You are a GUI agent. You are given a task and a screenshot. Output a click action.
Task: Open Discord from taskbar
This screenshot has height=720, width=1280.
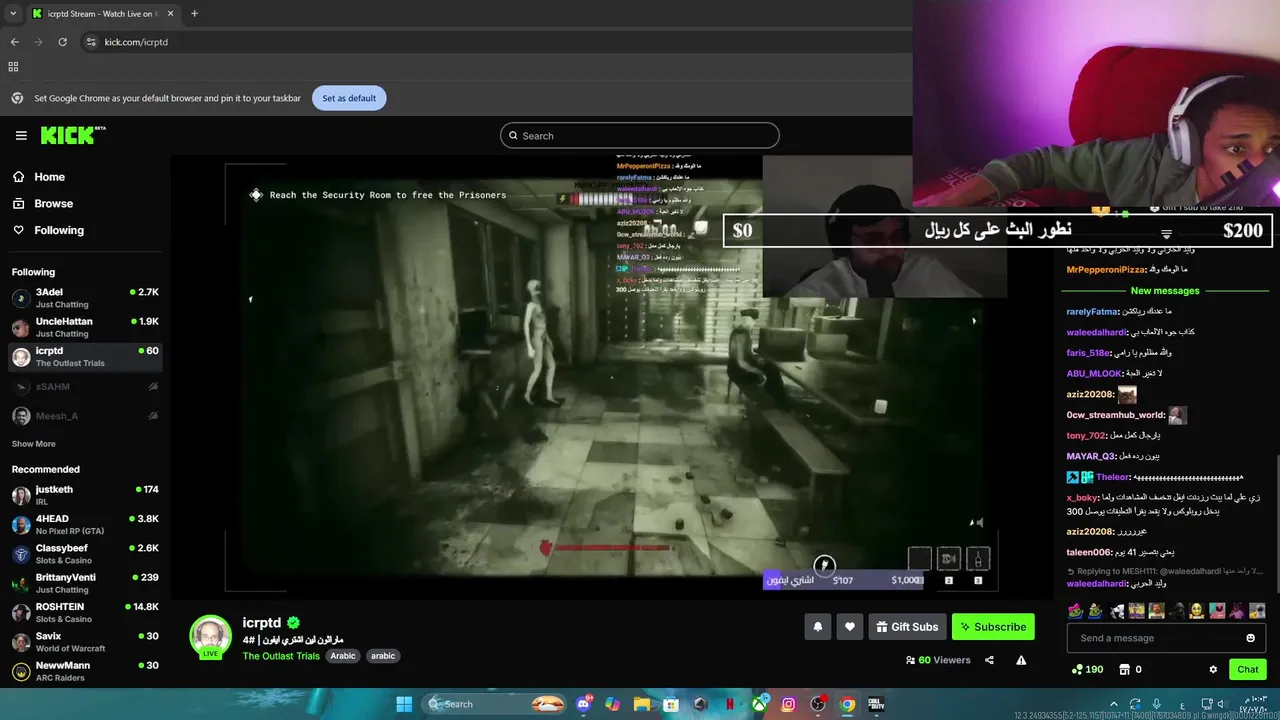coord(584,704)
